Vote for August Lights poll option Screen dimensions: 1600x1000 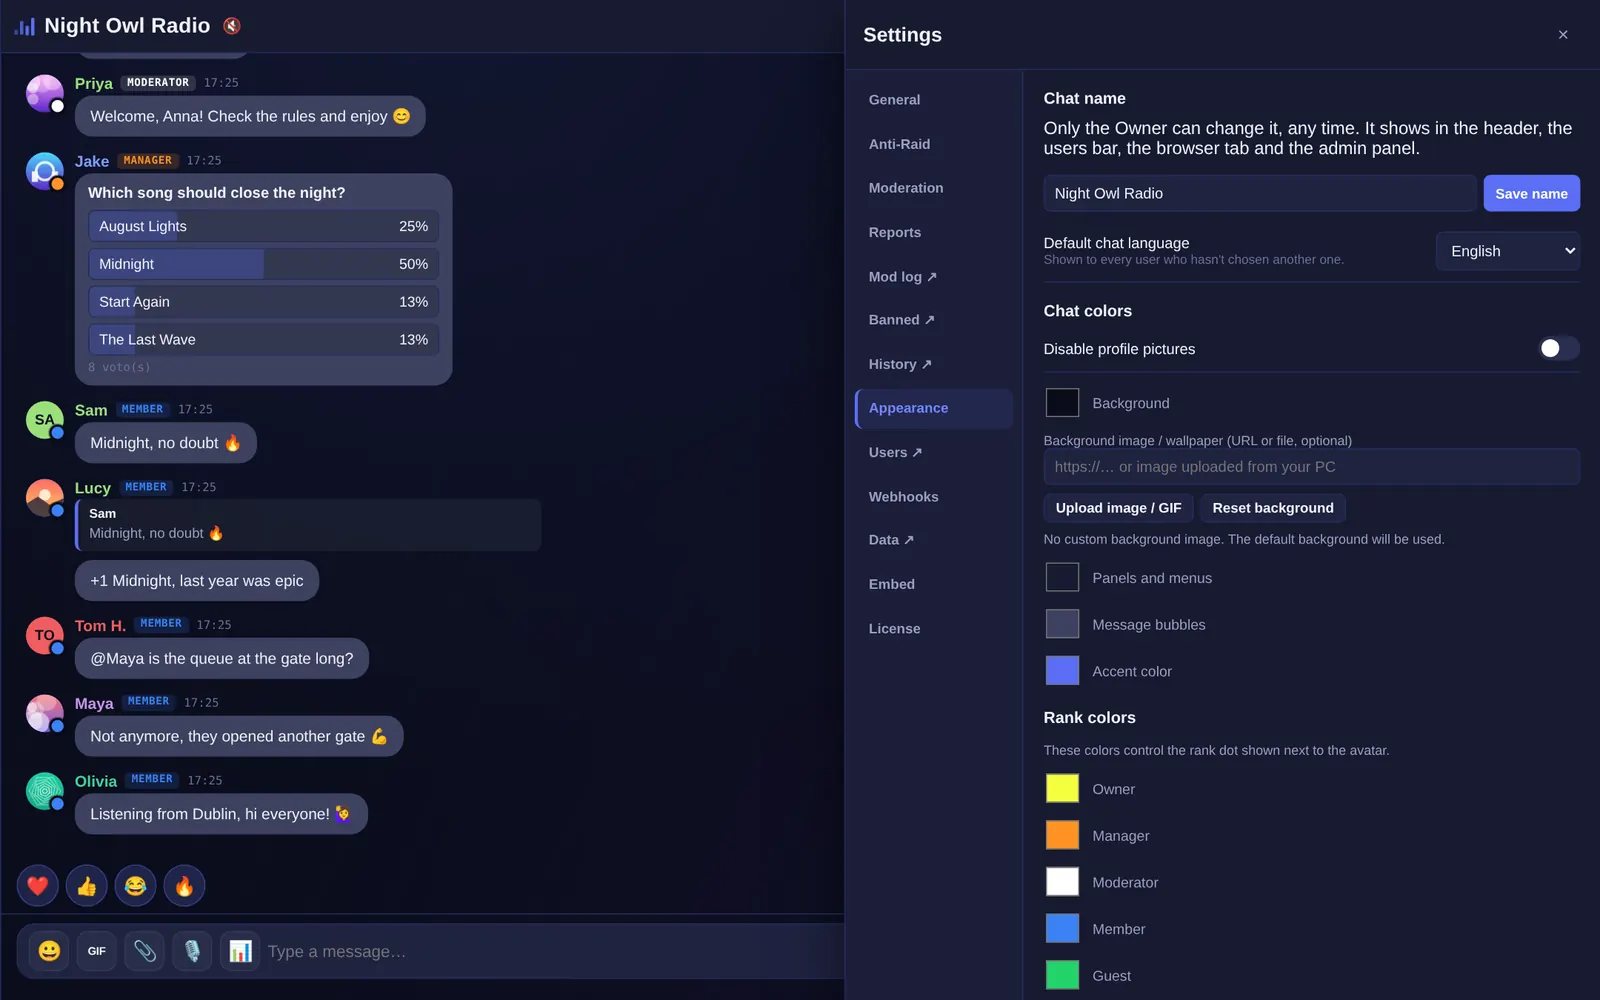(x=264, y=226)
